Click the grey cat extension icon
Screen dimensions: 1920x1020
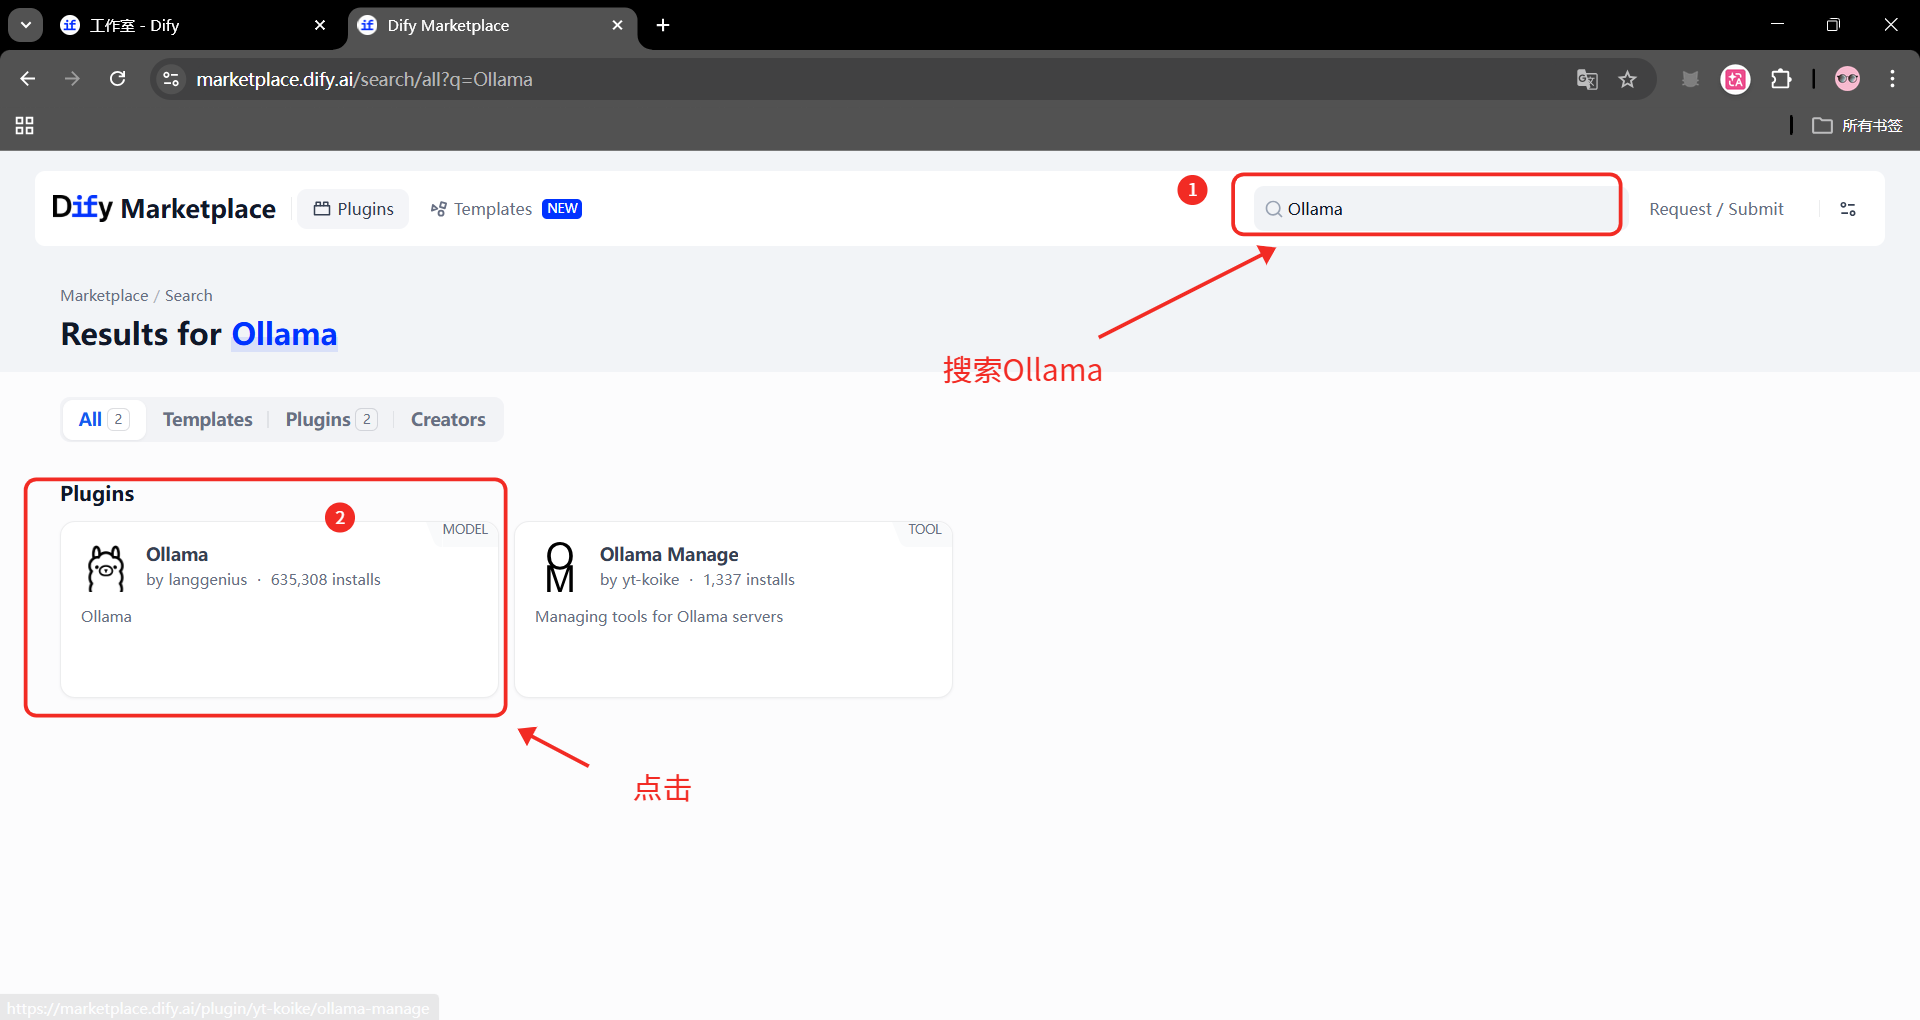click(x=1691, y=79)
